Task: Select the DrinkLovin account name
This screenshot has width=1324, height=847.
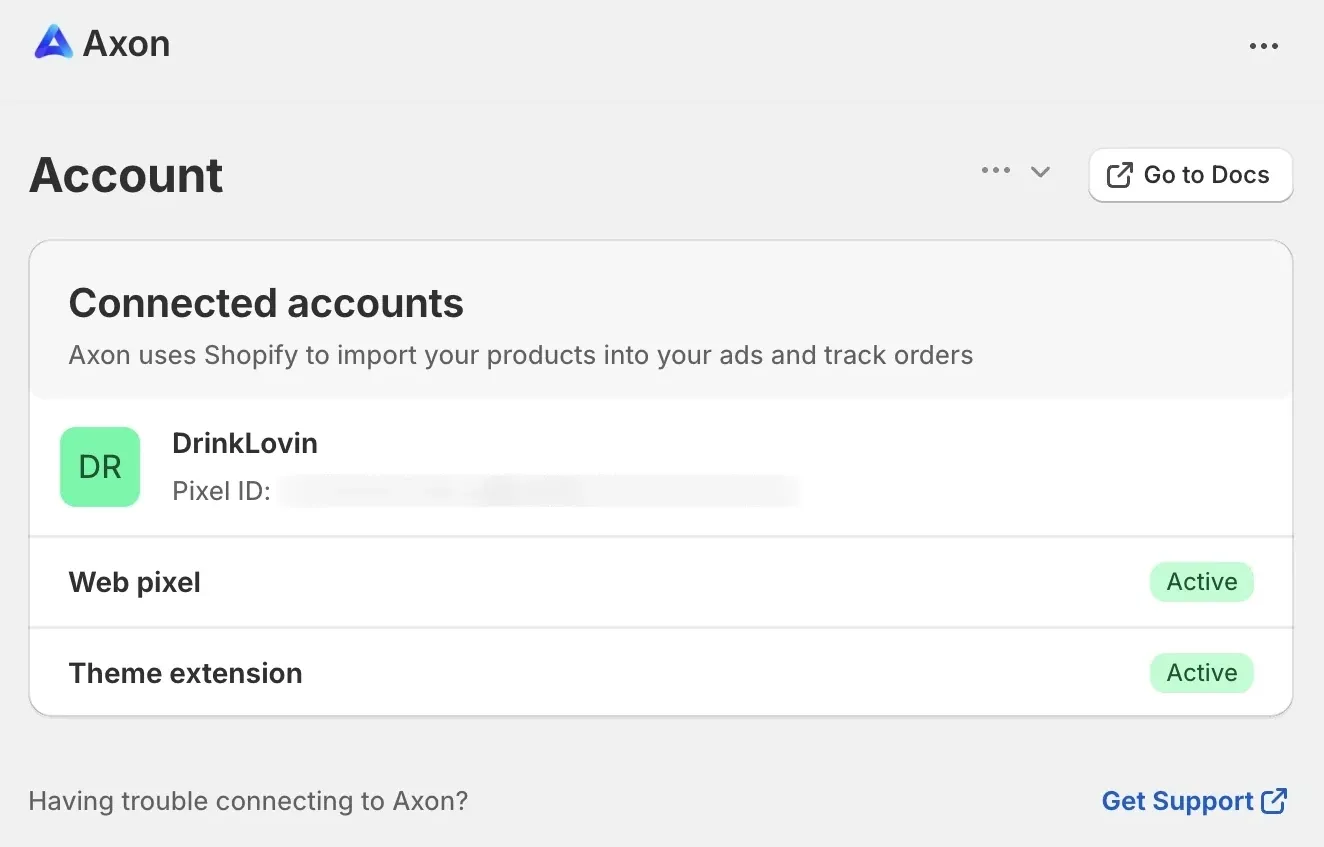Action: [x=244, y=442]
